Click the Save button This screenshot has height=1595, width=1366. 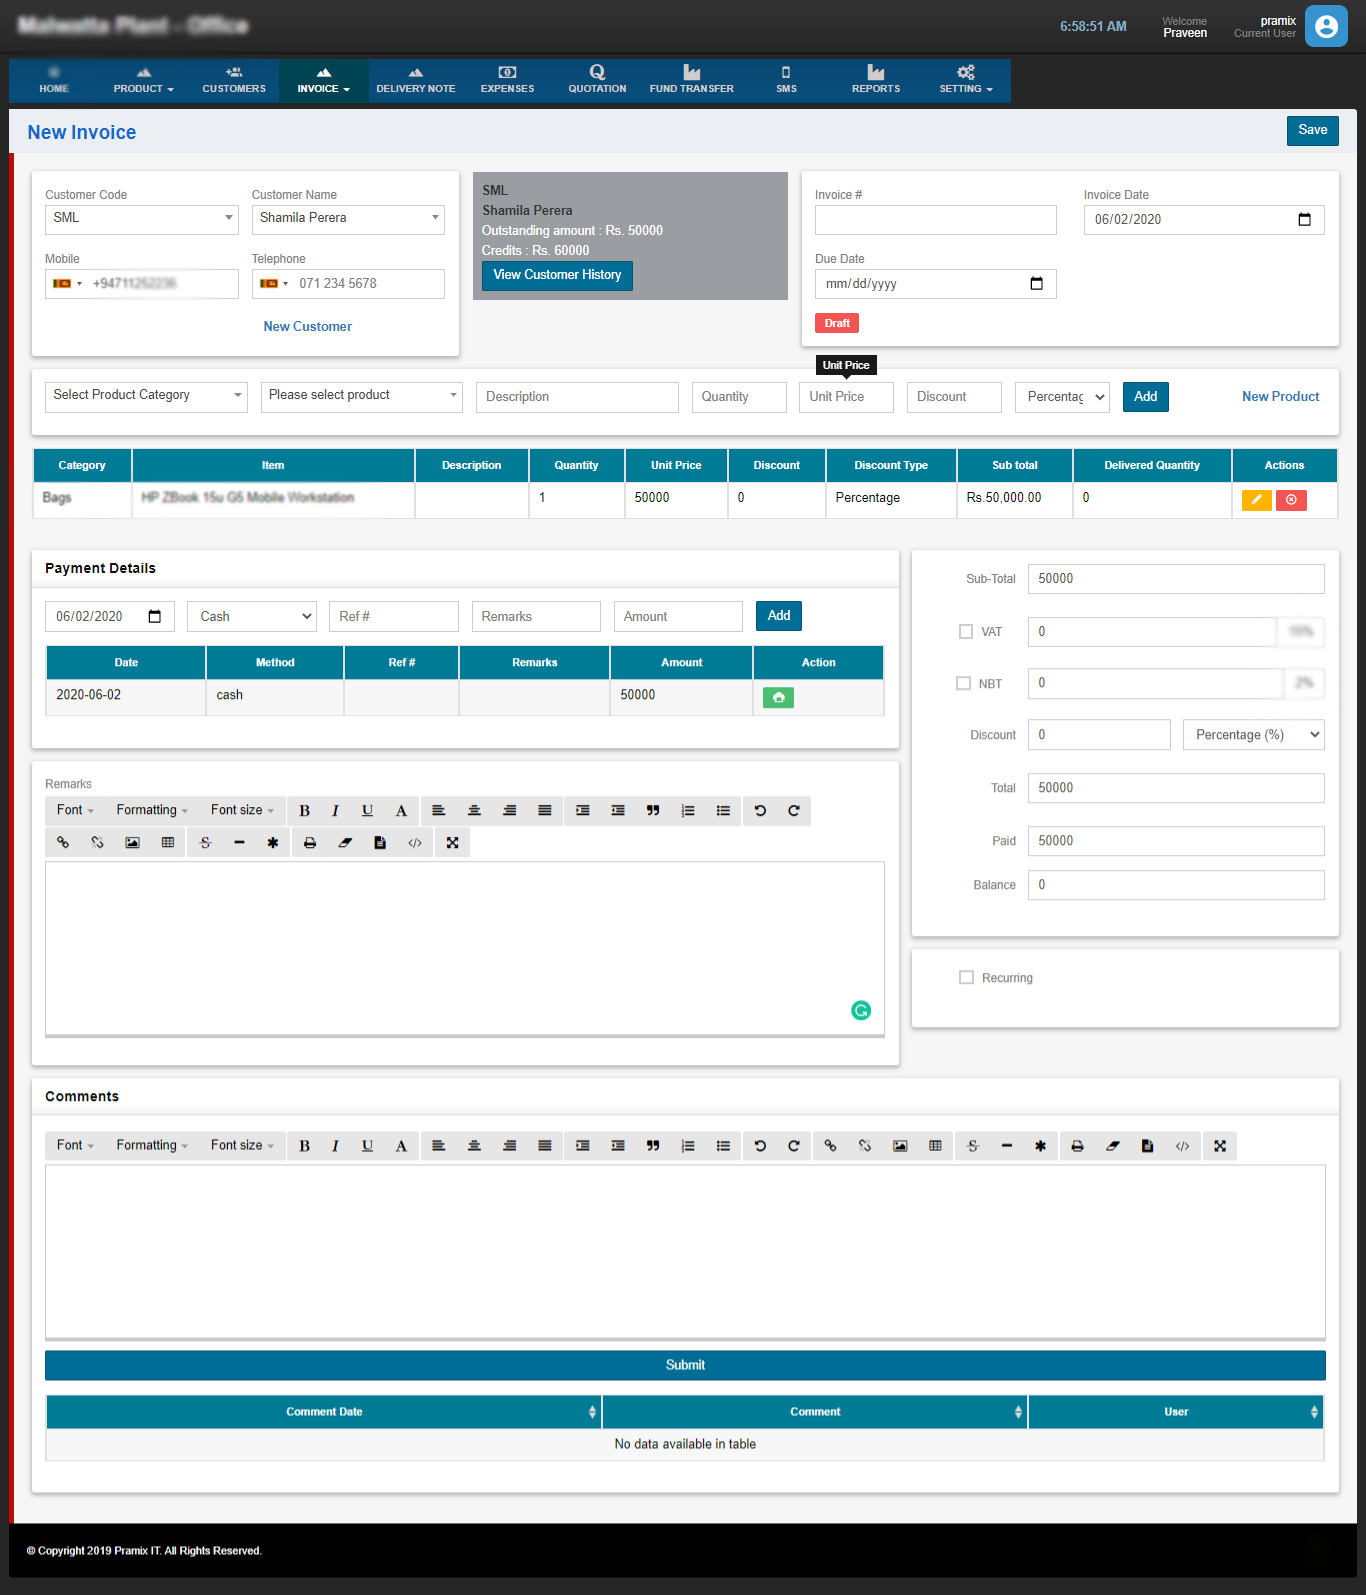tap(1312, 131)
